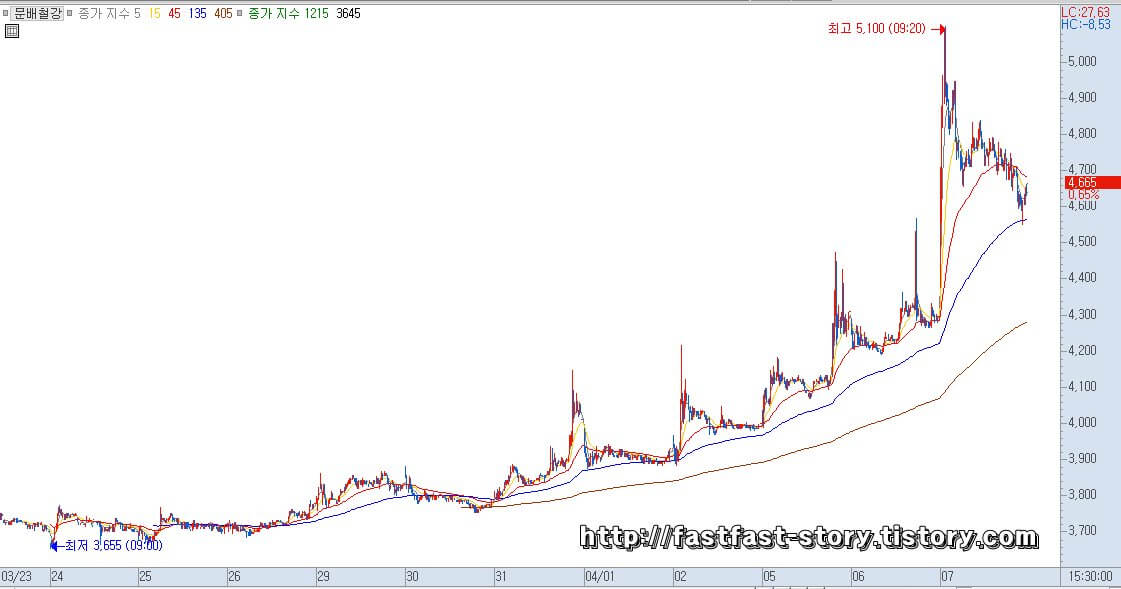This screenshot has height=589, width=1121.
Task: Click the 최저 3,655 (09:00) low marker
Action: tap(107, 545)
